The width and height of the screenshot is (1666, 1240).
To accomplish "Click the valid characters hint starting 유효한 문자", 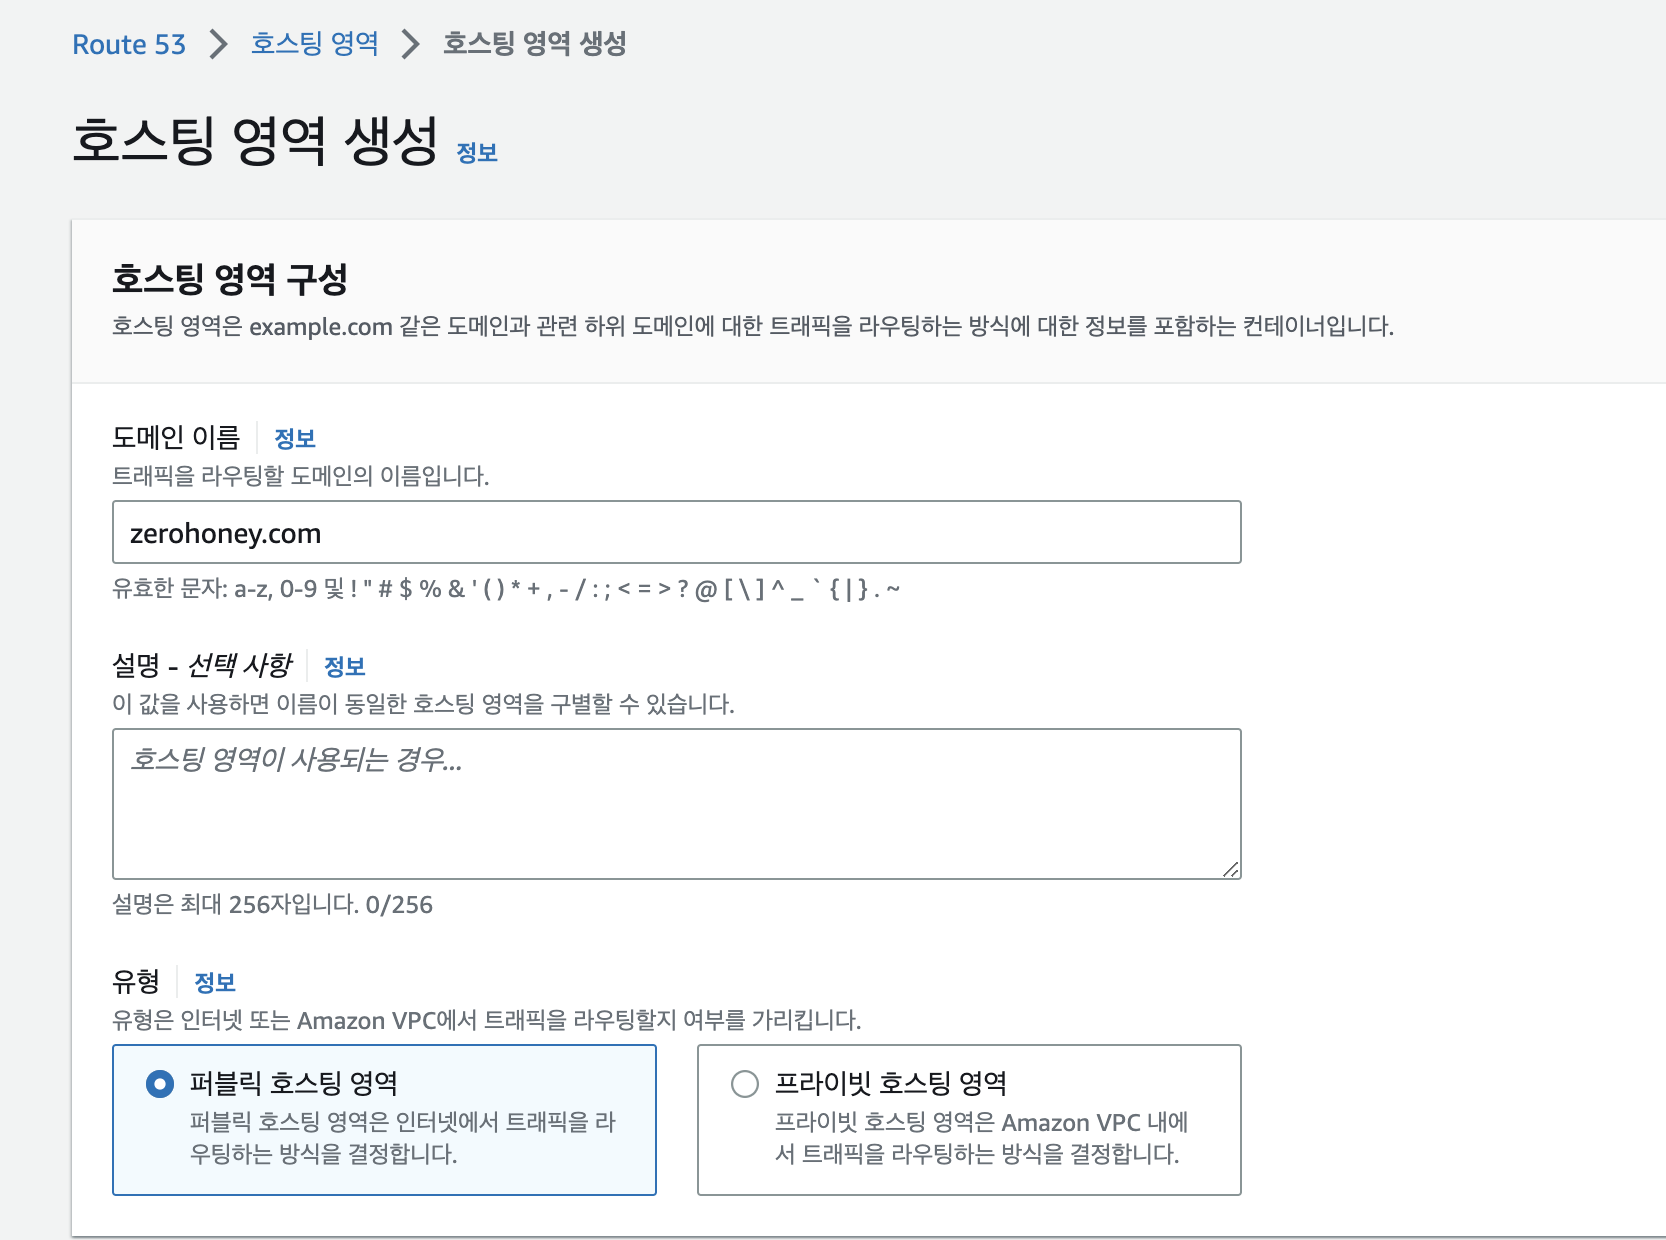I will [506, 589].
